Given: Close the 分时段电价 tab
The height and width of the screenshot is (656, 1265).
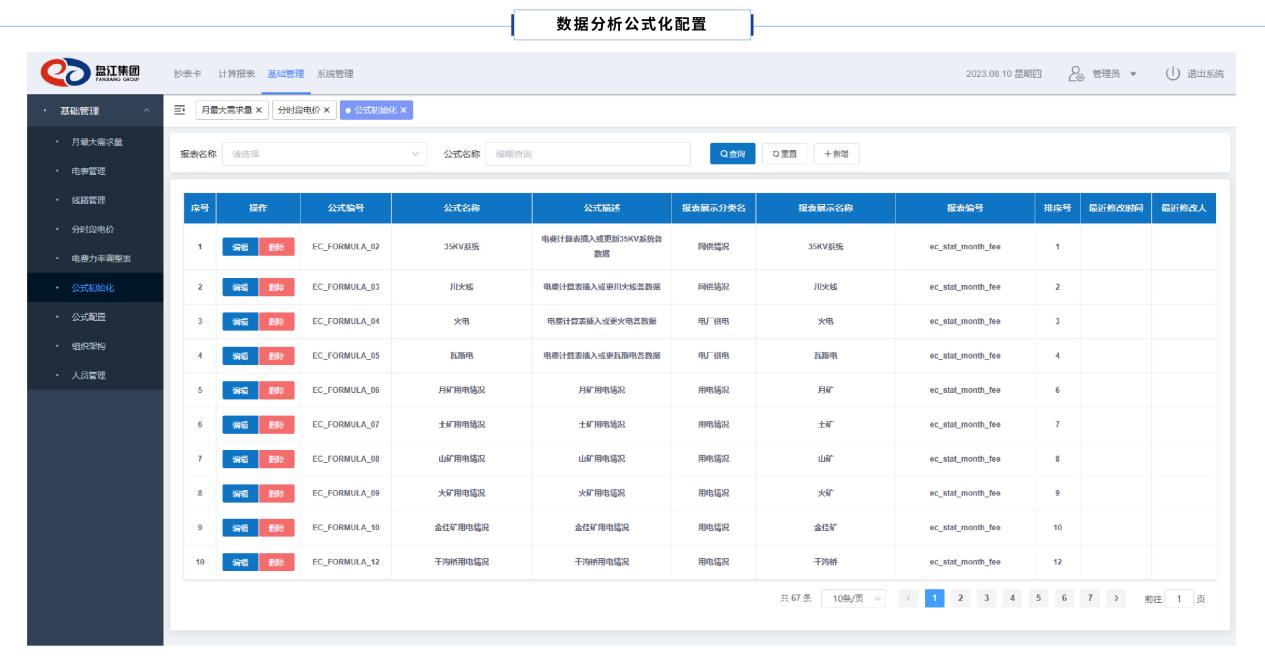Looking at the screenshot, I should [326, 109].
